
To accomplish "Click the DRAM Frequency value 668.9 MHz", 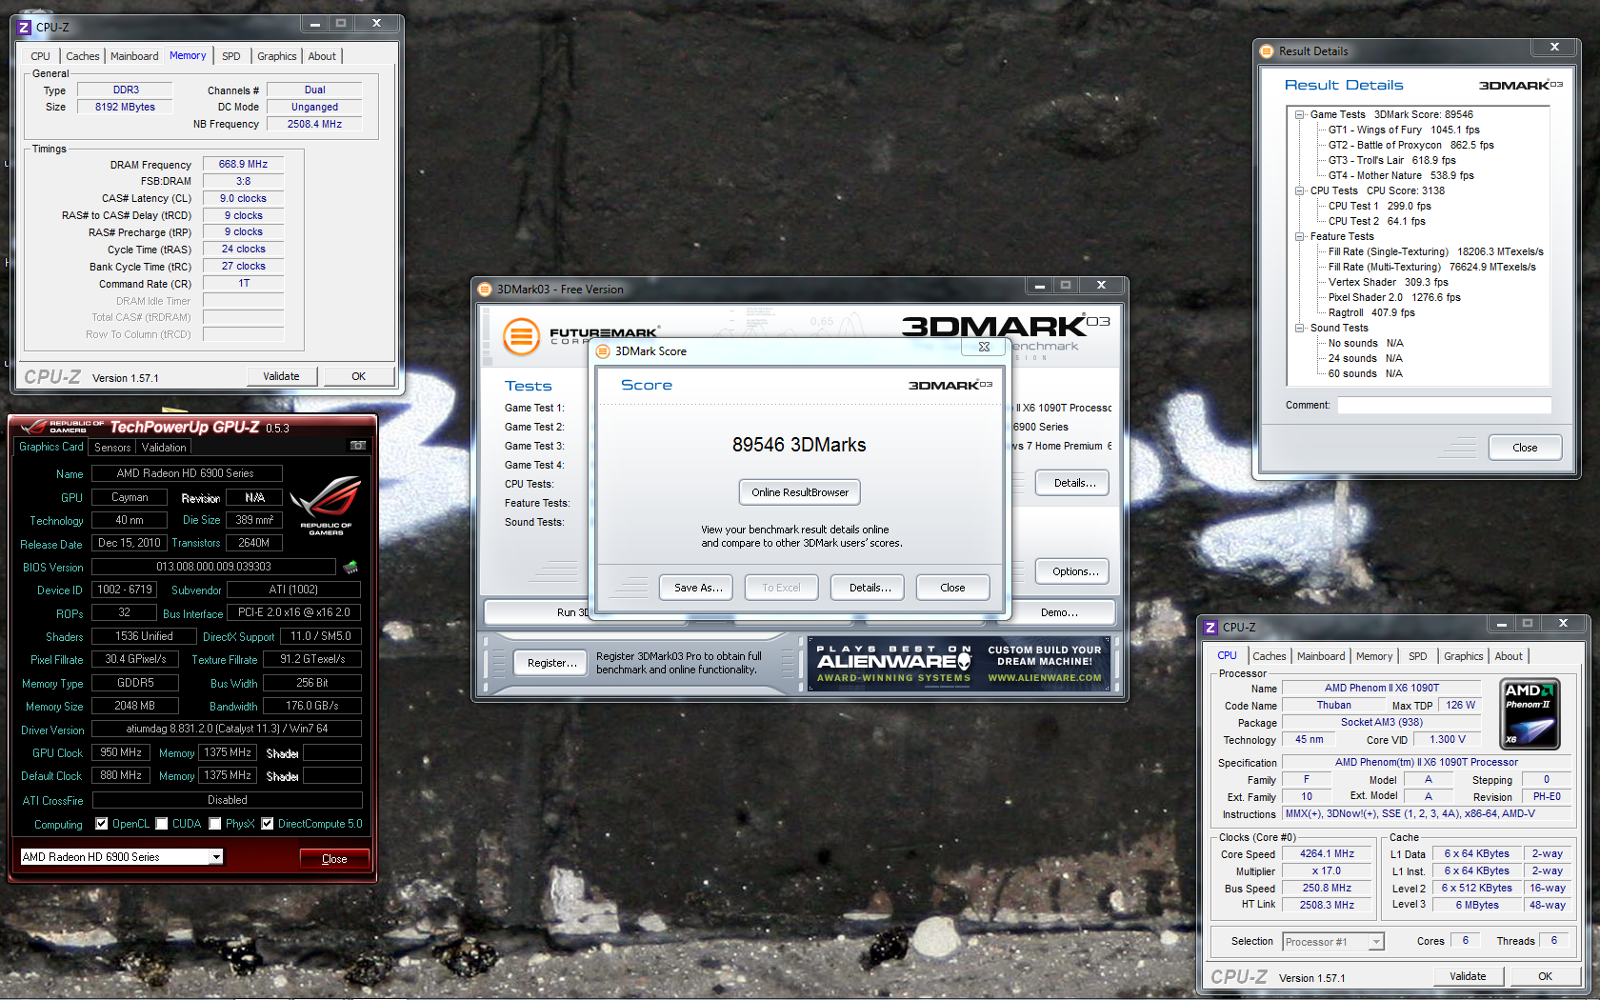I will pos(243,164).
